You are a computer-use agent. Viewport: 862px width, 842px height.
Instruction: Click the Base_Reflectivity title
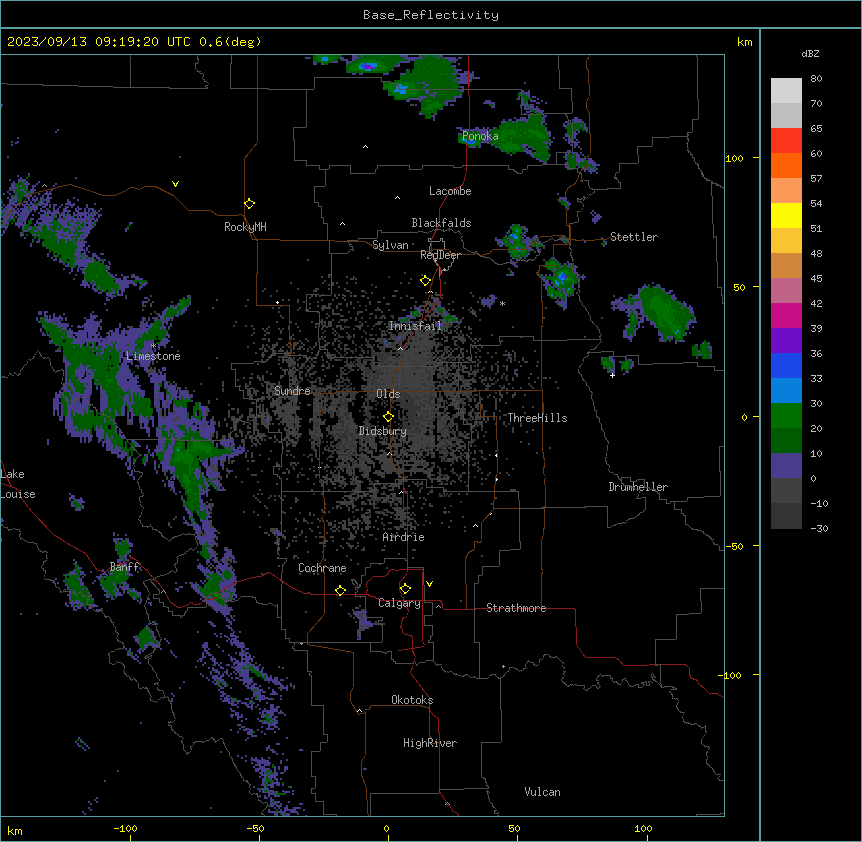(431, 15)
